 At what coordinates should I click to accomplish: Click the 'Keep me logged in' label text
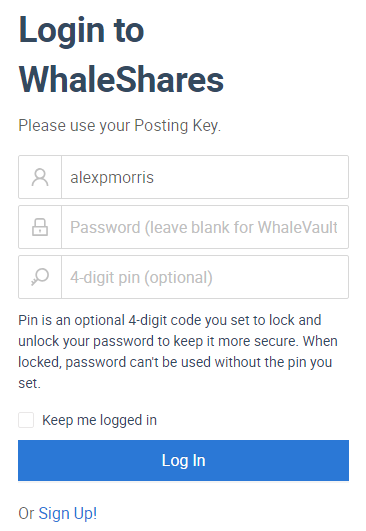pyautogui.click(x=99, y=420)
